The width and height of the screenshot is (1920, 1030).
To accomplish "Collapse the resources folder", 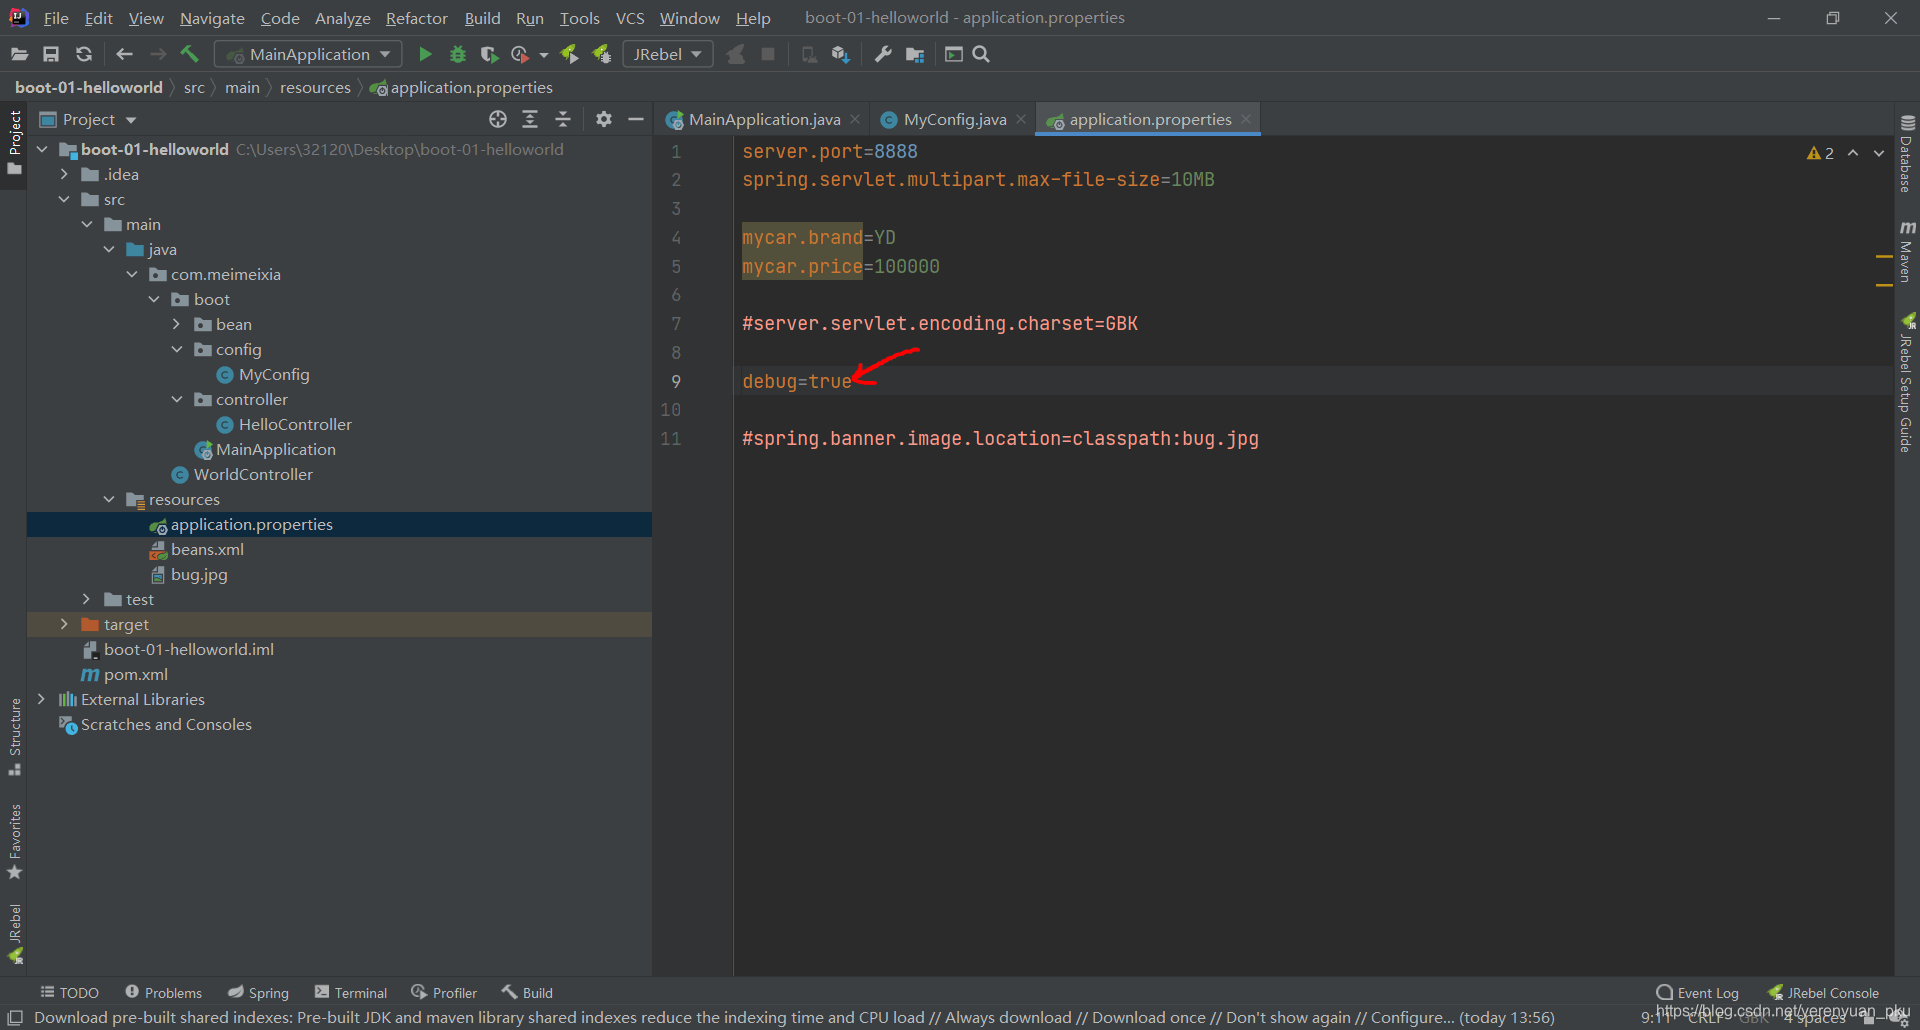I will (x=109, y=499).
